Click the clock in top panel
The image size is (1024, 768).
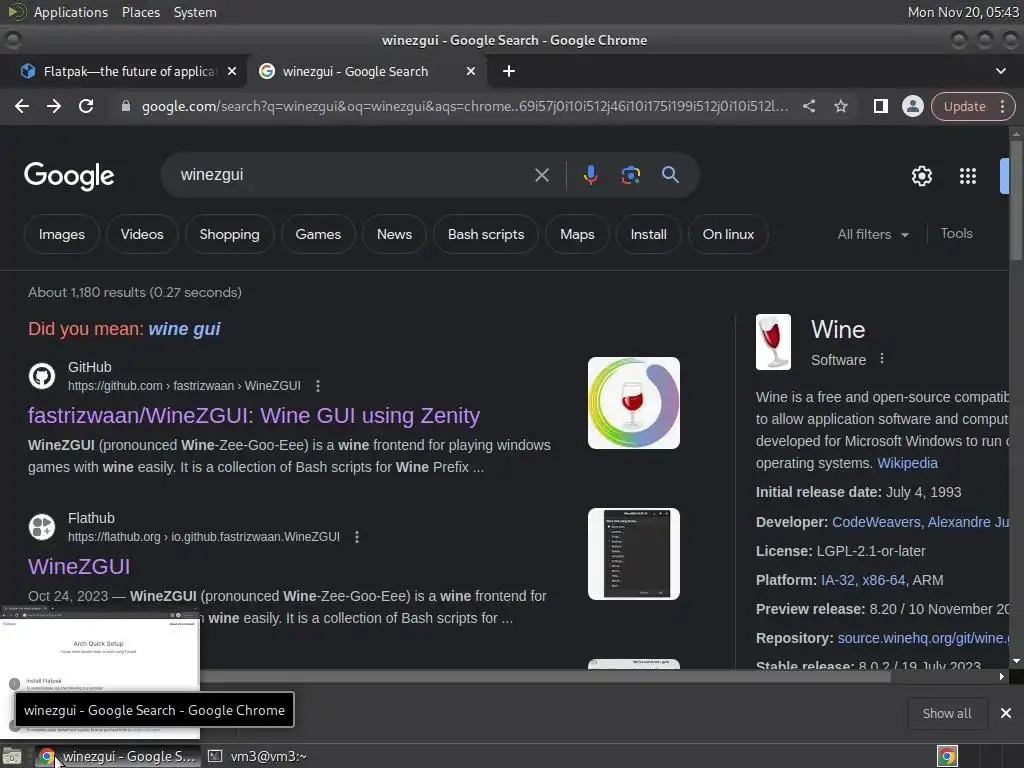[x=963, y=12]
